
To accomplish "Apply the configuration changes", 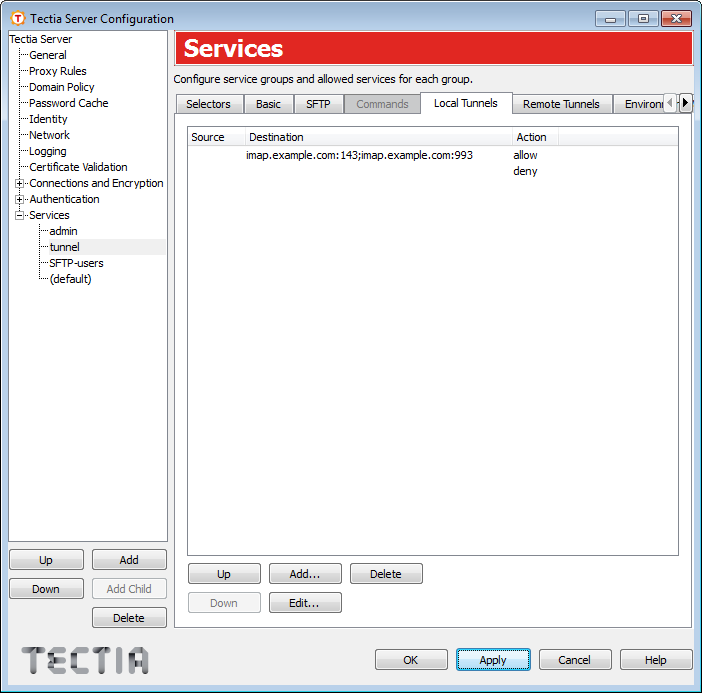I will tap(493, 660).
